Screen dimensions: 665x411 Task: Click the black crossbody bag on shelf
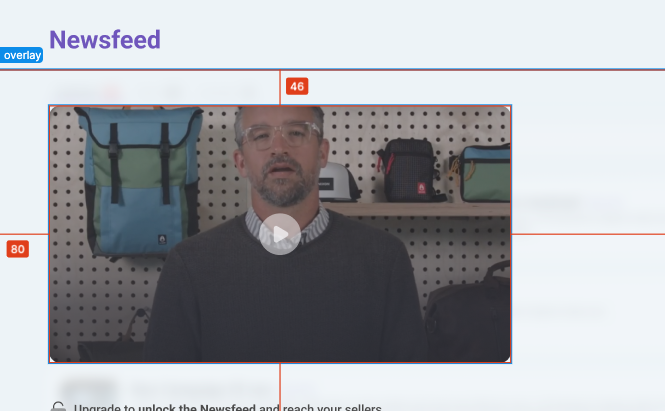(409, 171)
